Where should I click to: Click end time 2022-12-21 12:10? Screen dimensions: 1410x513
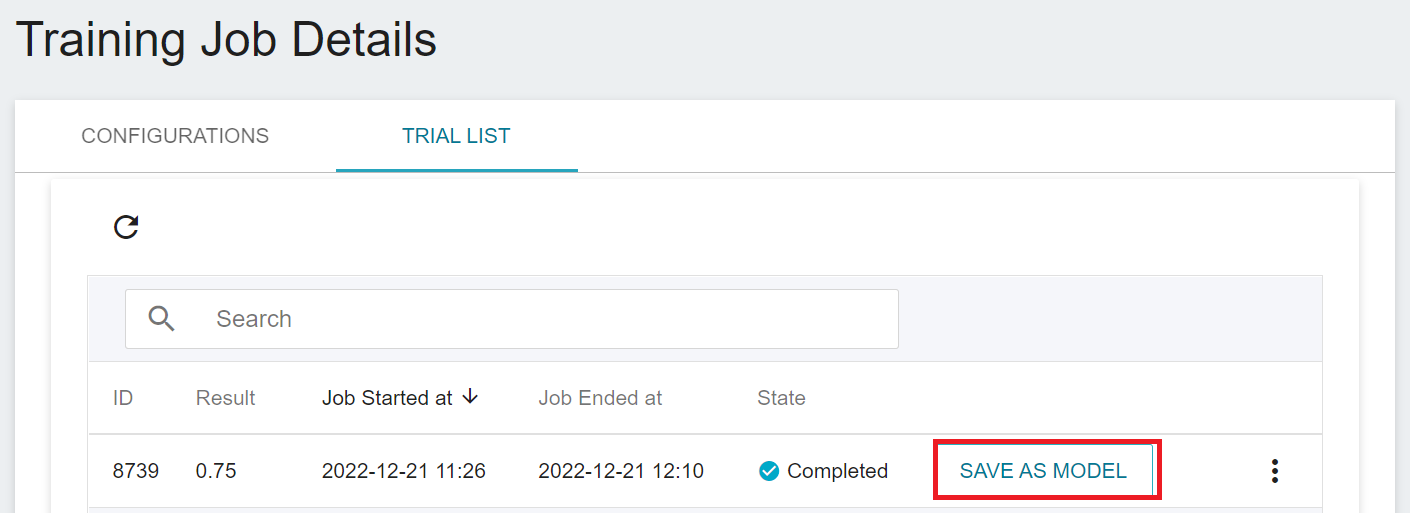(x=621, y=471)
